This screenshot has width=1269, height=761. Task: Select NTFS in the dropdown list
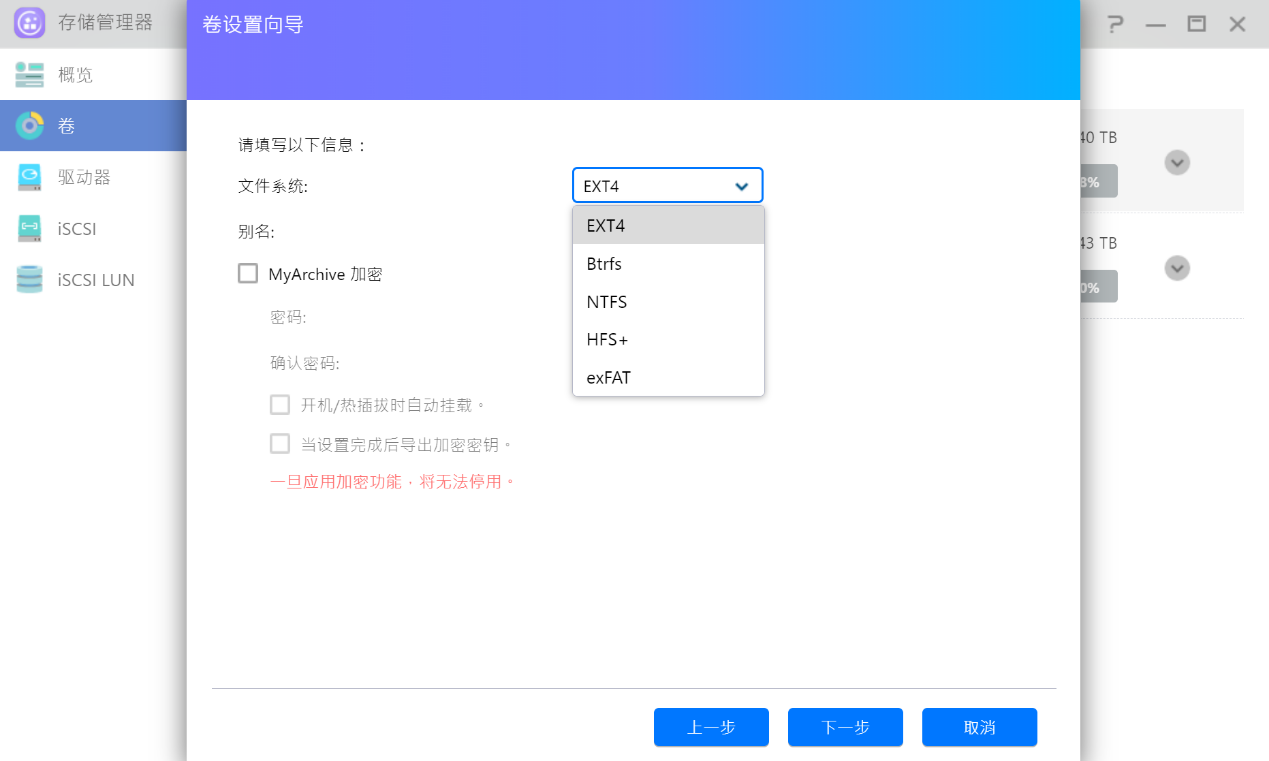[607, 302]
